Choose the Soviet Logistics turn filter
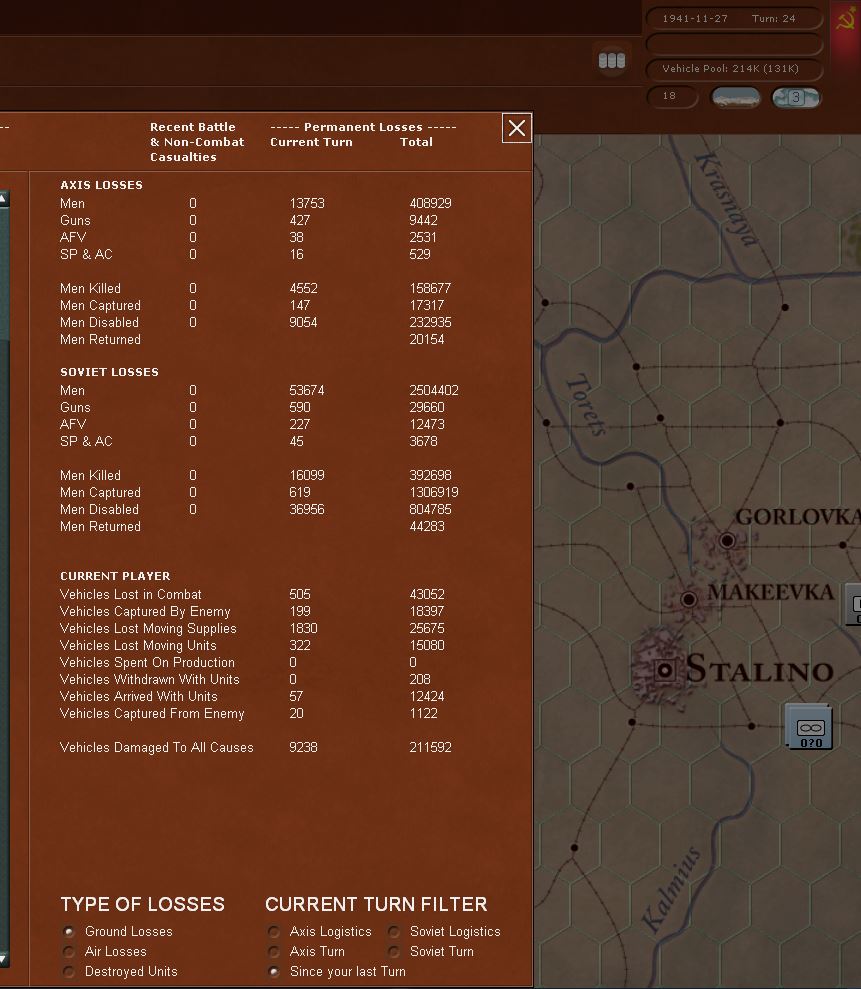 click(x=394, y=932)
